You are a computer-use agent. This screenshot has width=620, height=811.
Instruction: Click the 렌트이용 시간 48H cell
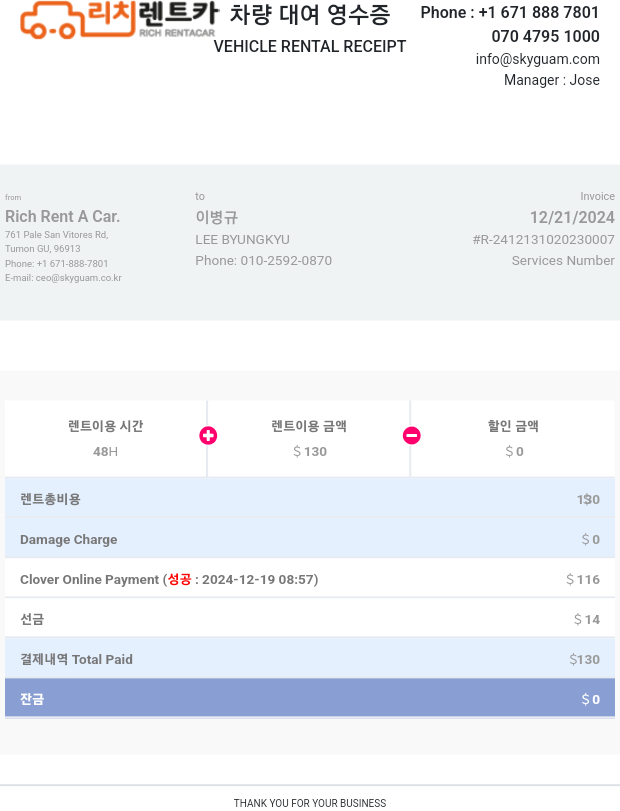[105, 438]
